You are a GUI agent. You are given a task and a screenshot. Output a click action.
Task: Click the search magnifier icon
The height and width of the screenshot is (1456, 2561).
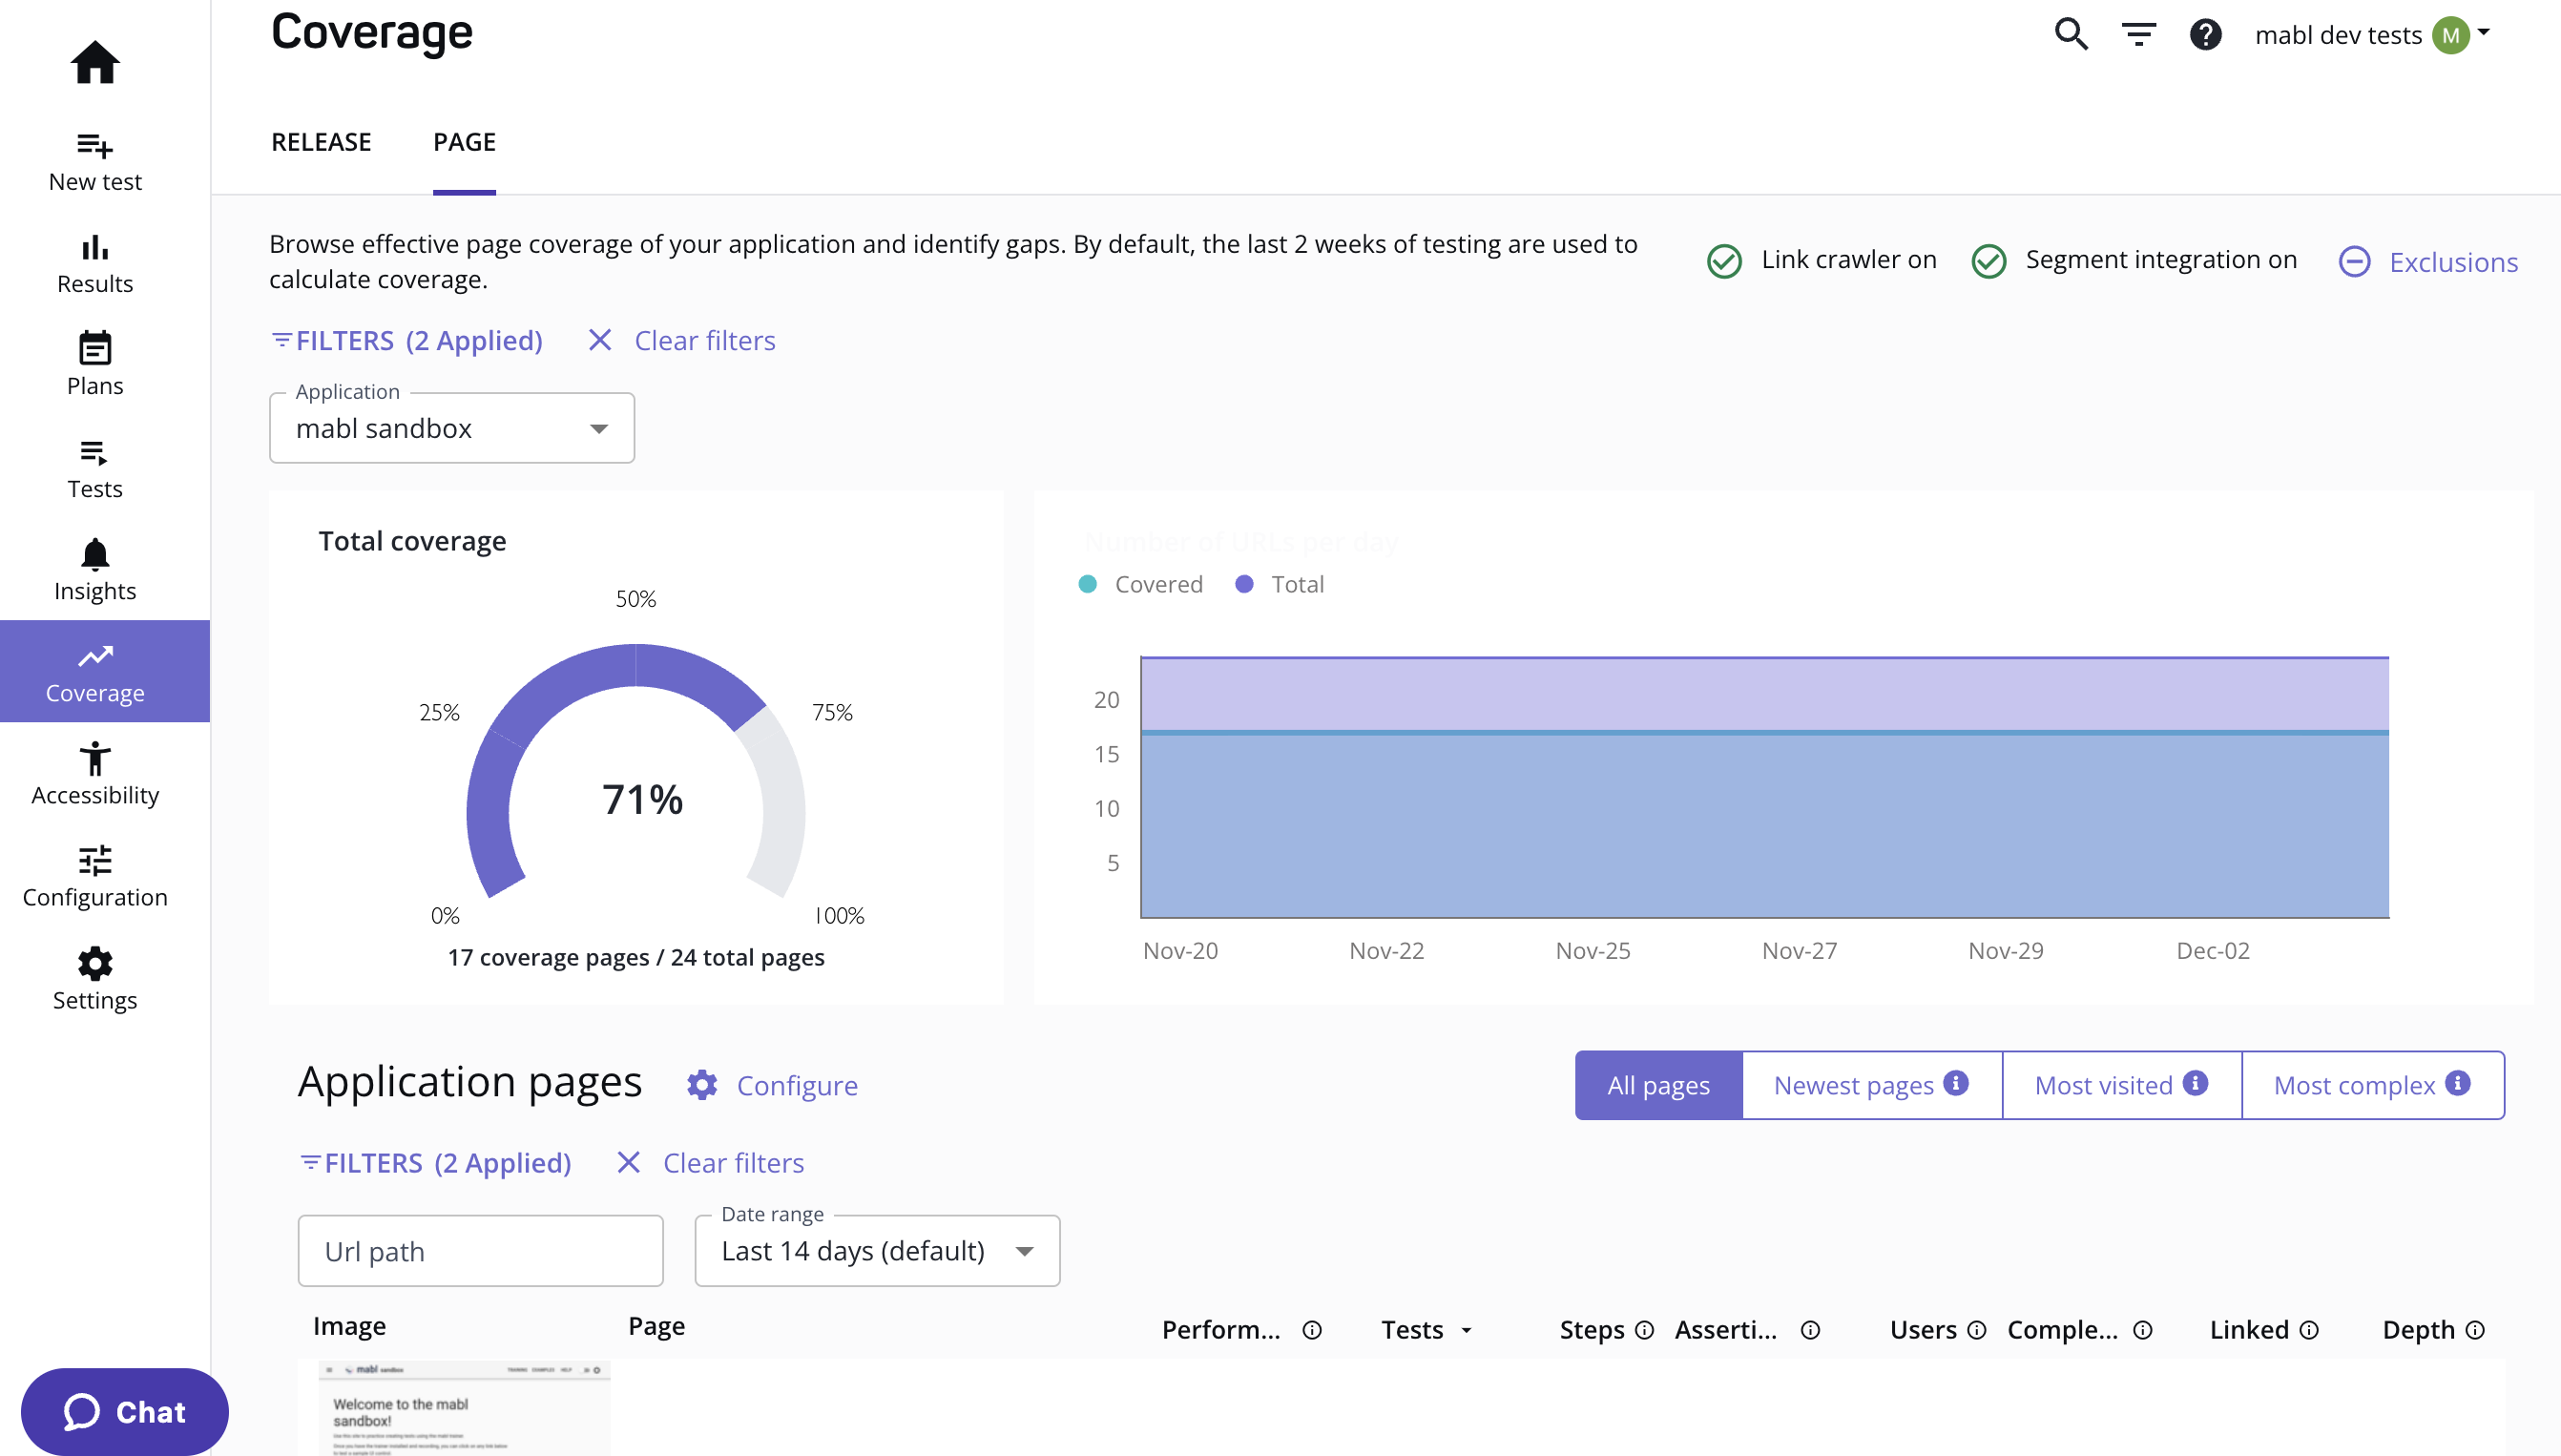tap(2071, 35)
